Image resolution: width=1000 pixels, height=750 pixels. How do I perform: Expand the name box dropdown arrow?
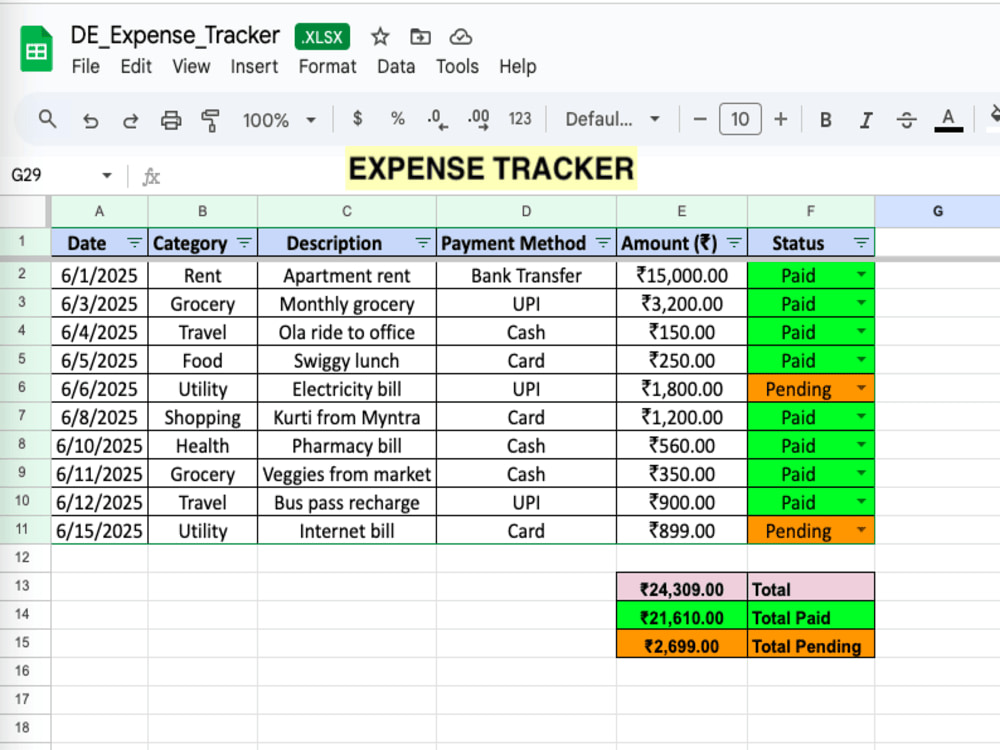[107, 175]
